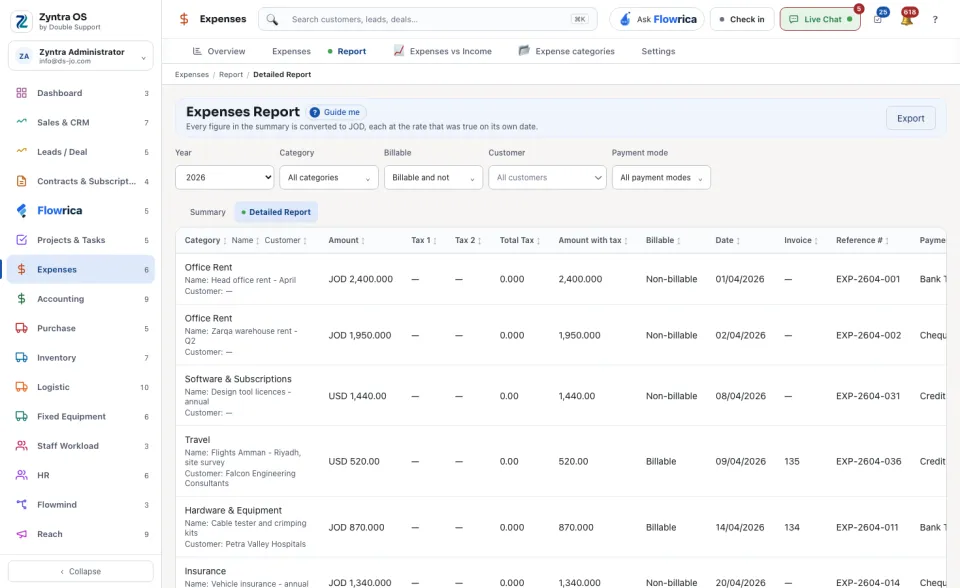Open Leads / Deal sidebar icon
Viewport: 960px width, 588px height.
coord(21,152)
